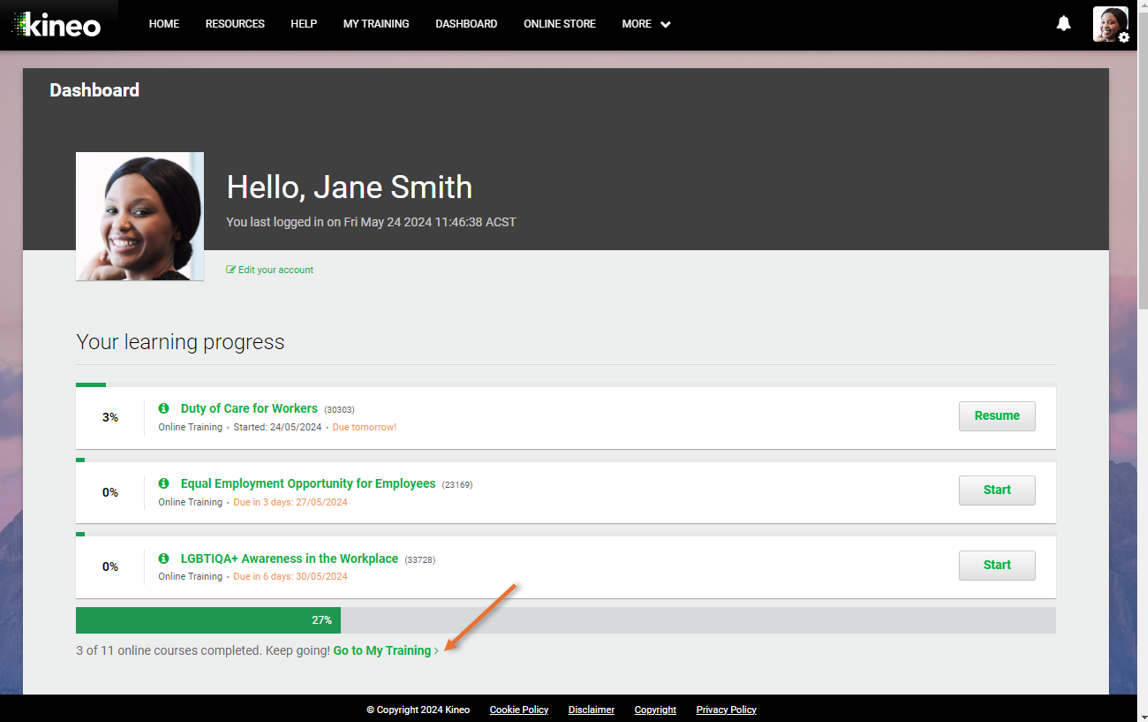Click the Dashboard page title
The image size is (1148, 722).
pos(94,90)
